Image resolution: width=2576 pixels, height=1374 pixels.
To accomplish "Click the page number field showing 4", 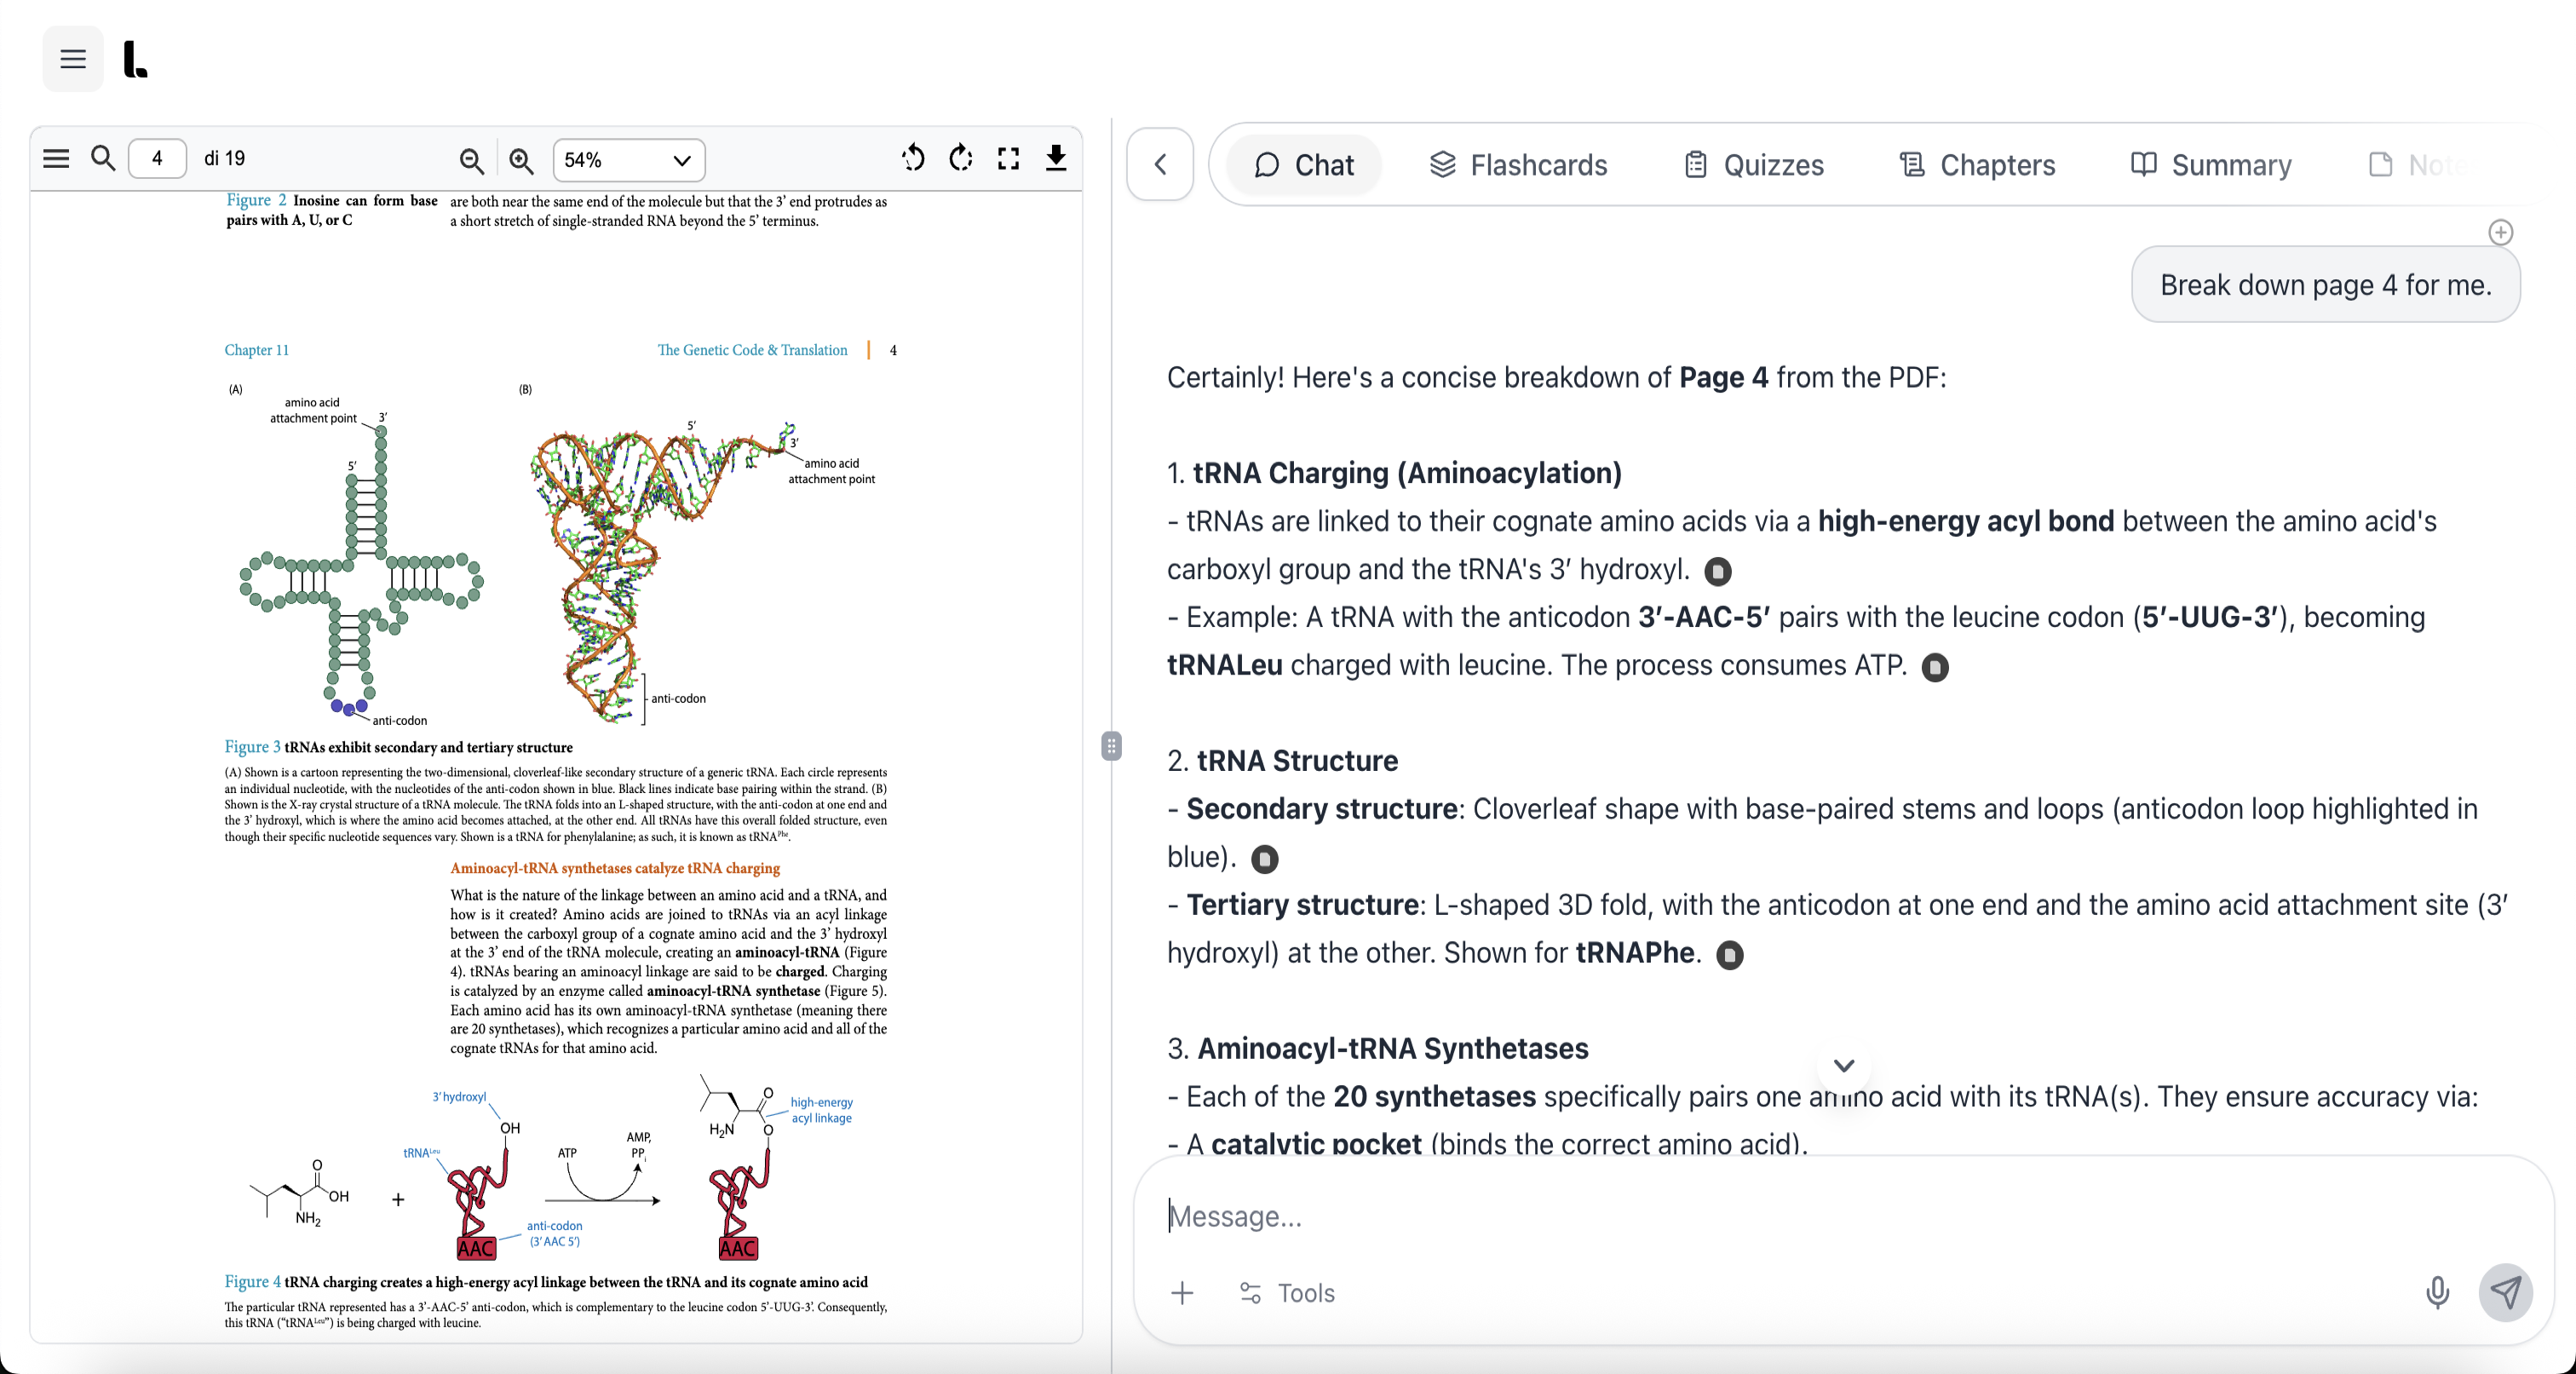I will 157,158.
